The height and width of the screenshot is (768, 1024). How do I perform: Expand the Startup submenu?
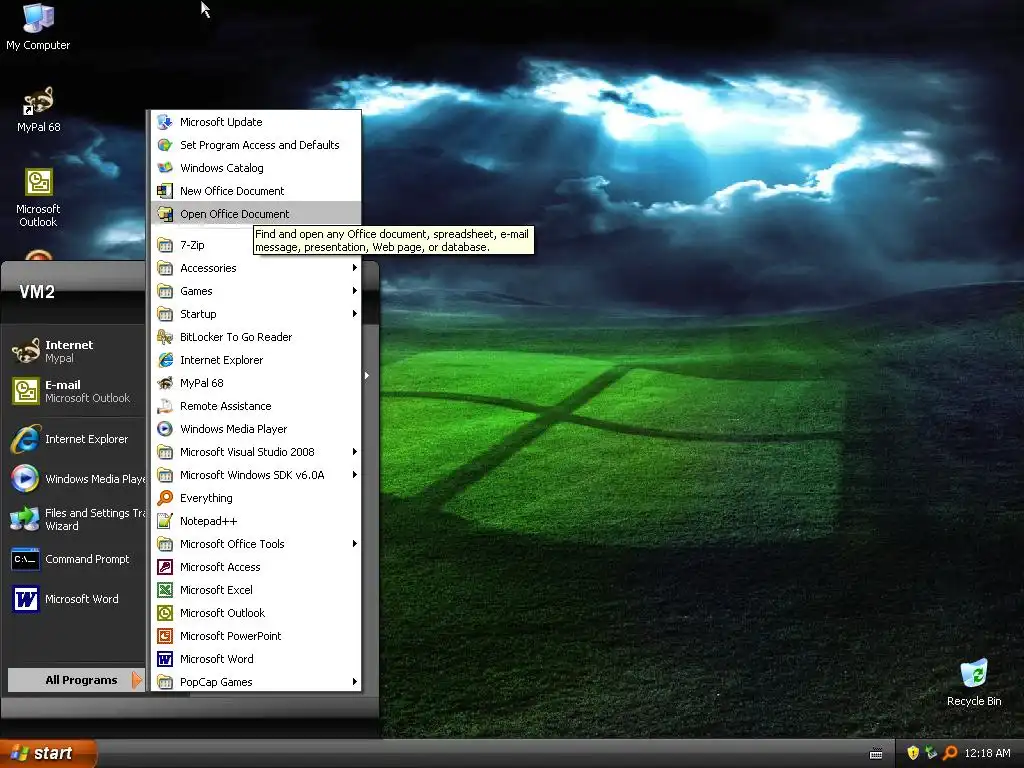(256, 313)
